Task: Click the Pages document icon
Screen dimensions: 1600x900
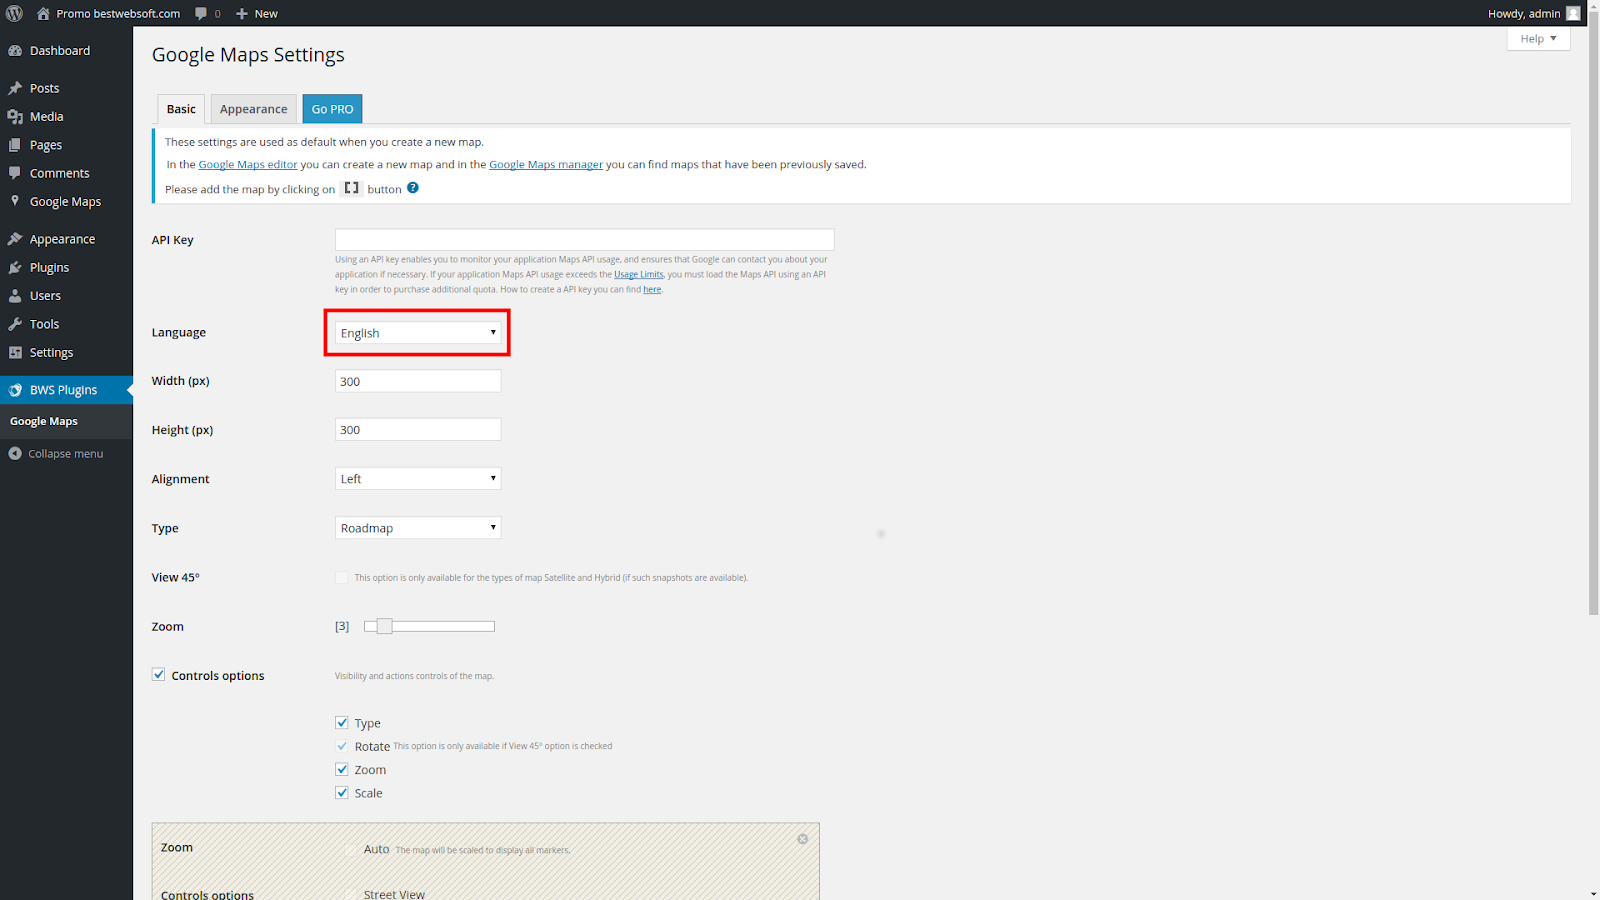Action: coord(15,145)
